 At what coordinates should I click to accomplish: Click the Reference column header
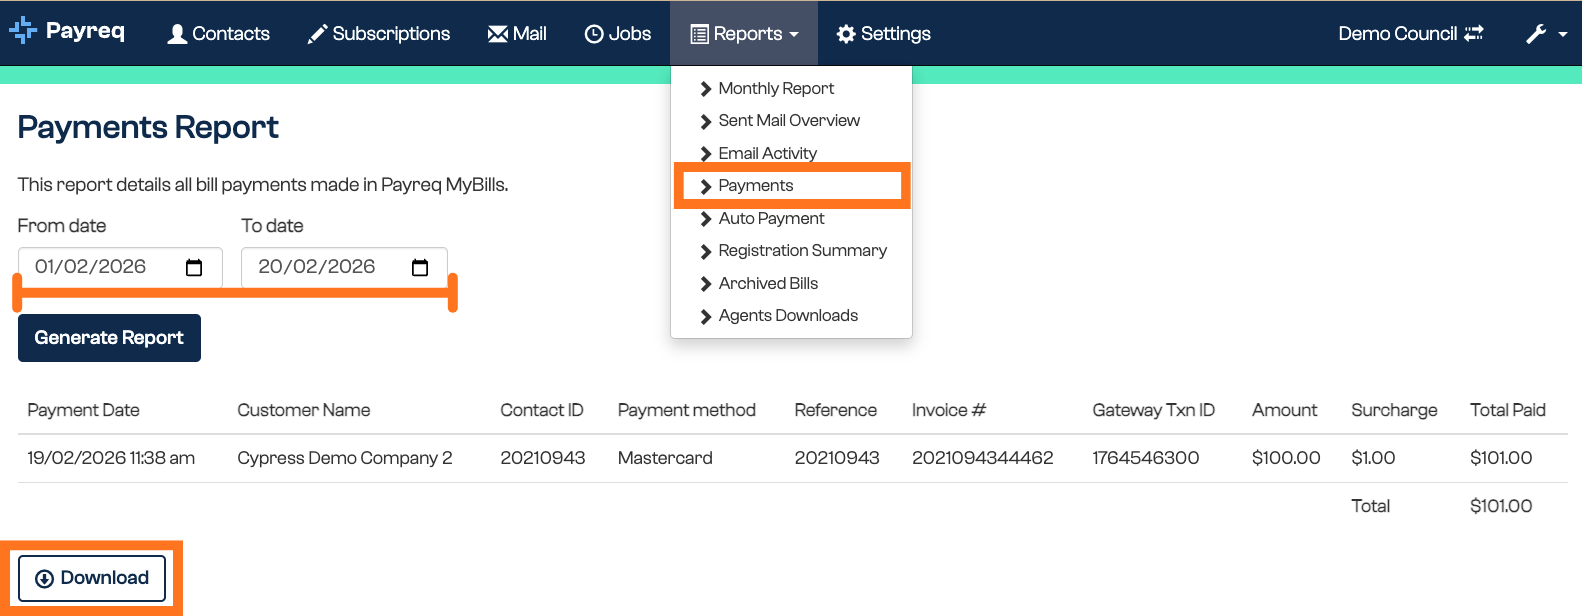click(836, 410)
